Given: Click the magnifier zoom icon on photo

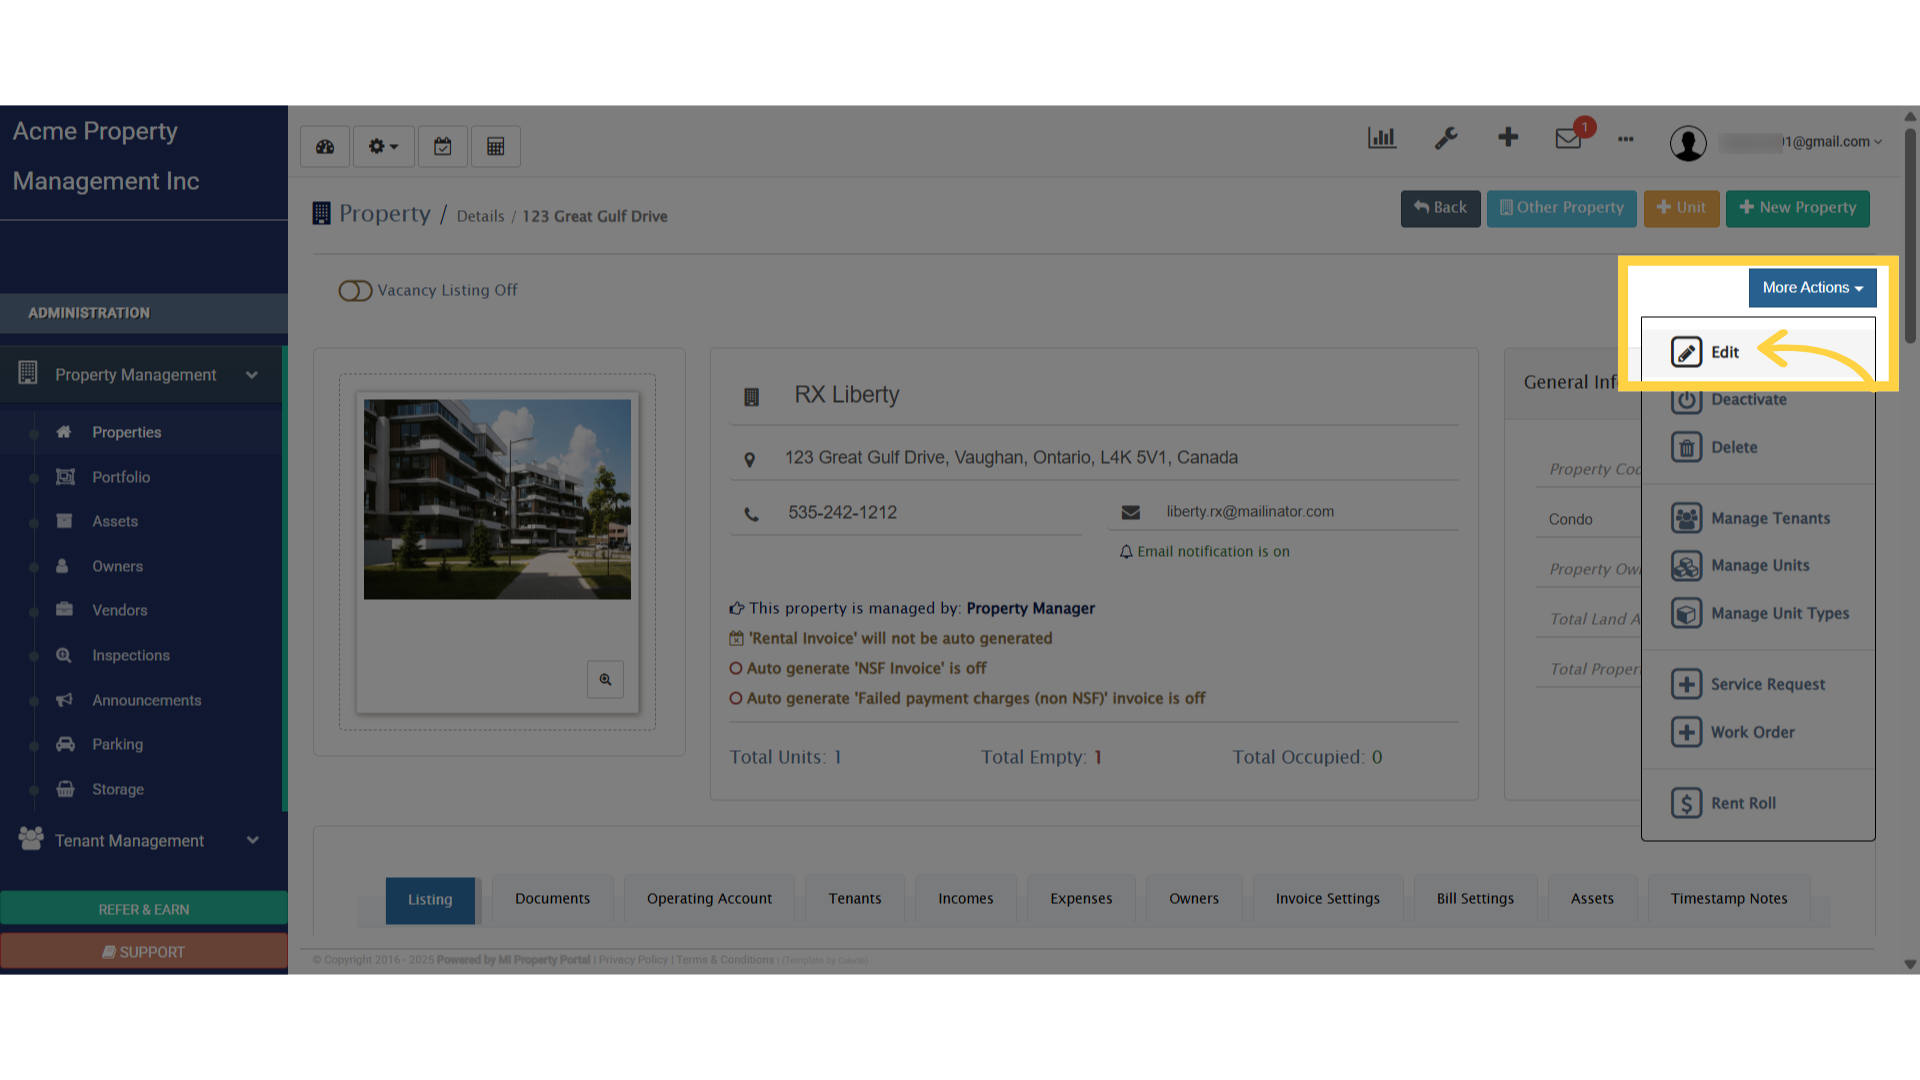Looking at the screenshot, I should coord(605,680).
